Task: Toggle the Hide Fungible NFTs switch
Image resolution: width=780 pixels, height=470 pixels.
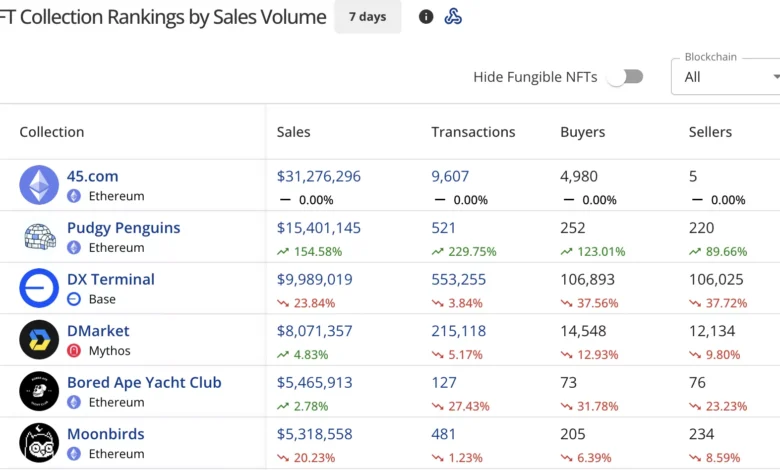Action: [625, 77]
